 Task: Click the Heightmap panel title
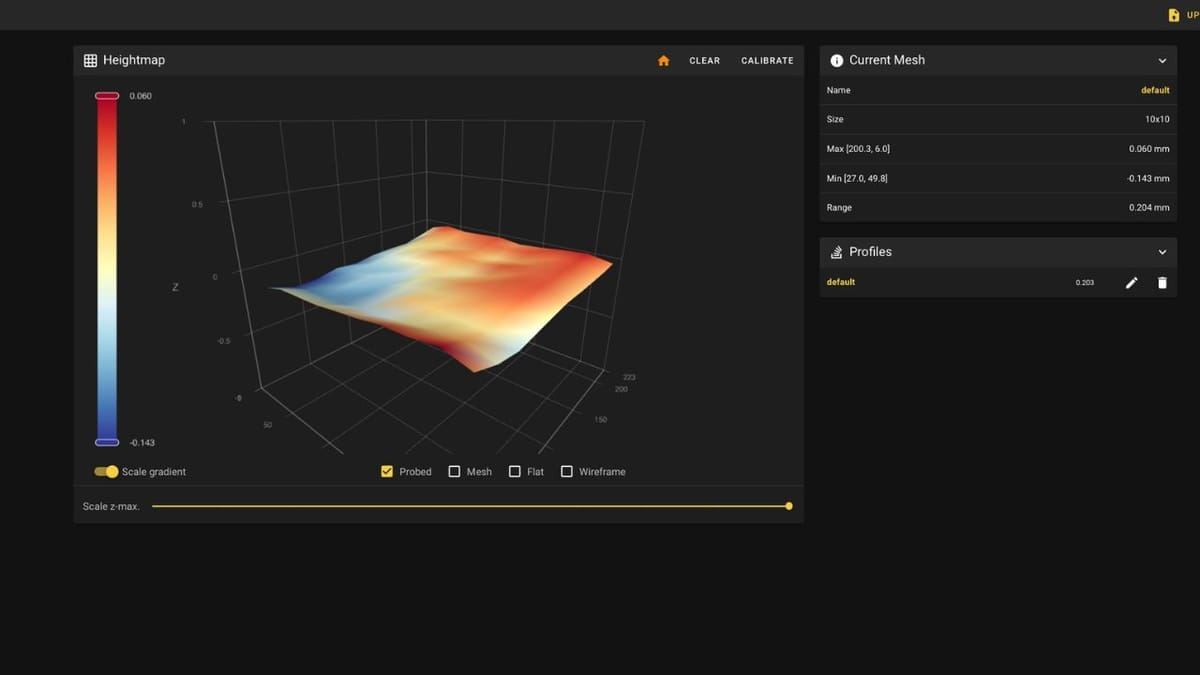click(134, 60)
